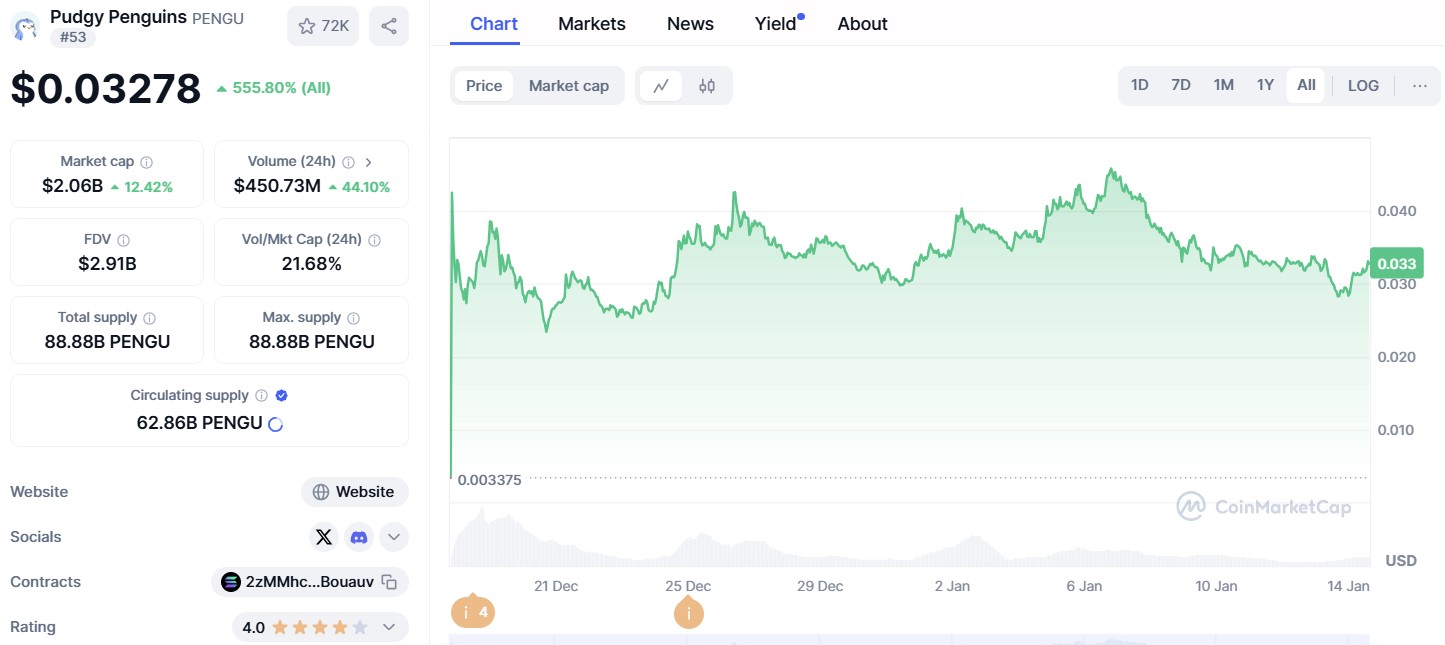Copy the contract address icon
The width and height of the screenshot is (1445, 645).
point(390,582)
